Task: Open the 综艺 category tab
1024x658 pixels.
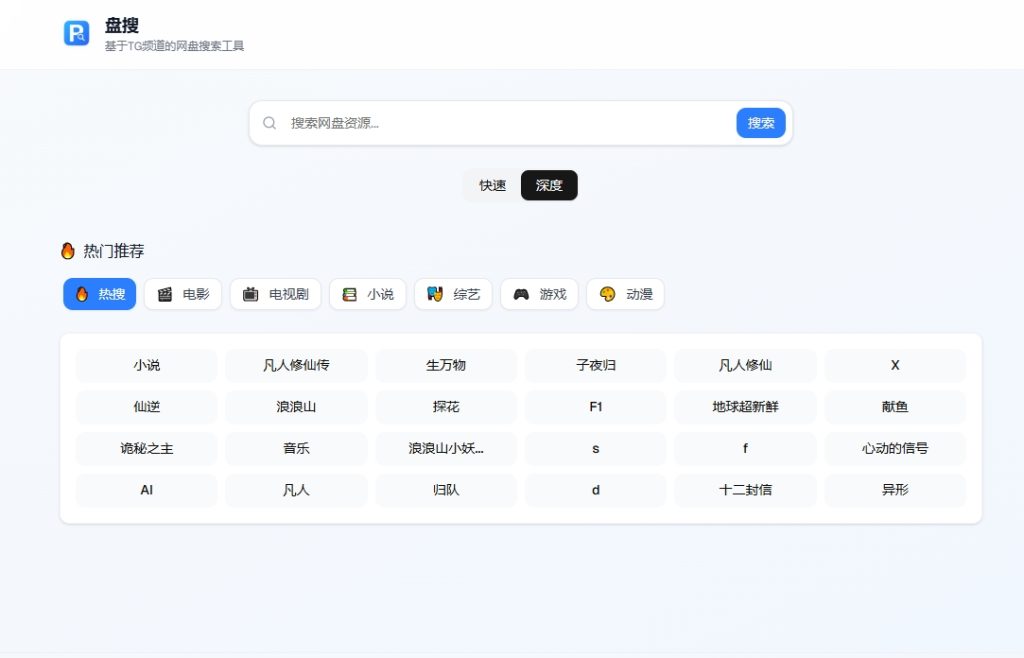Action: tap(453, 293)
